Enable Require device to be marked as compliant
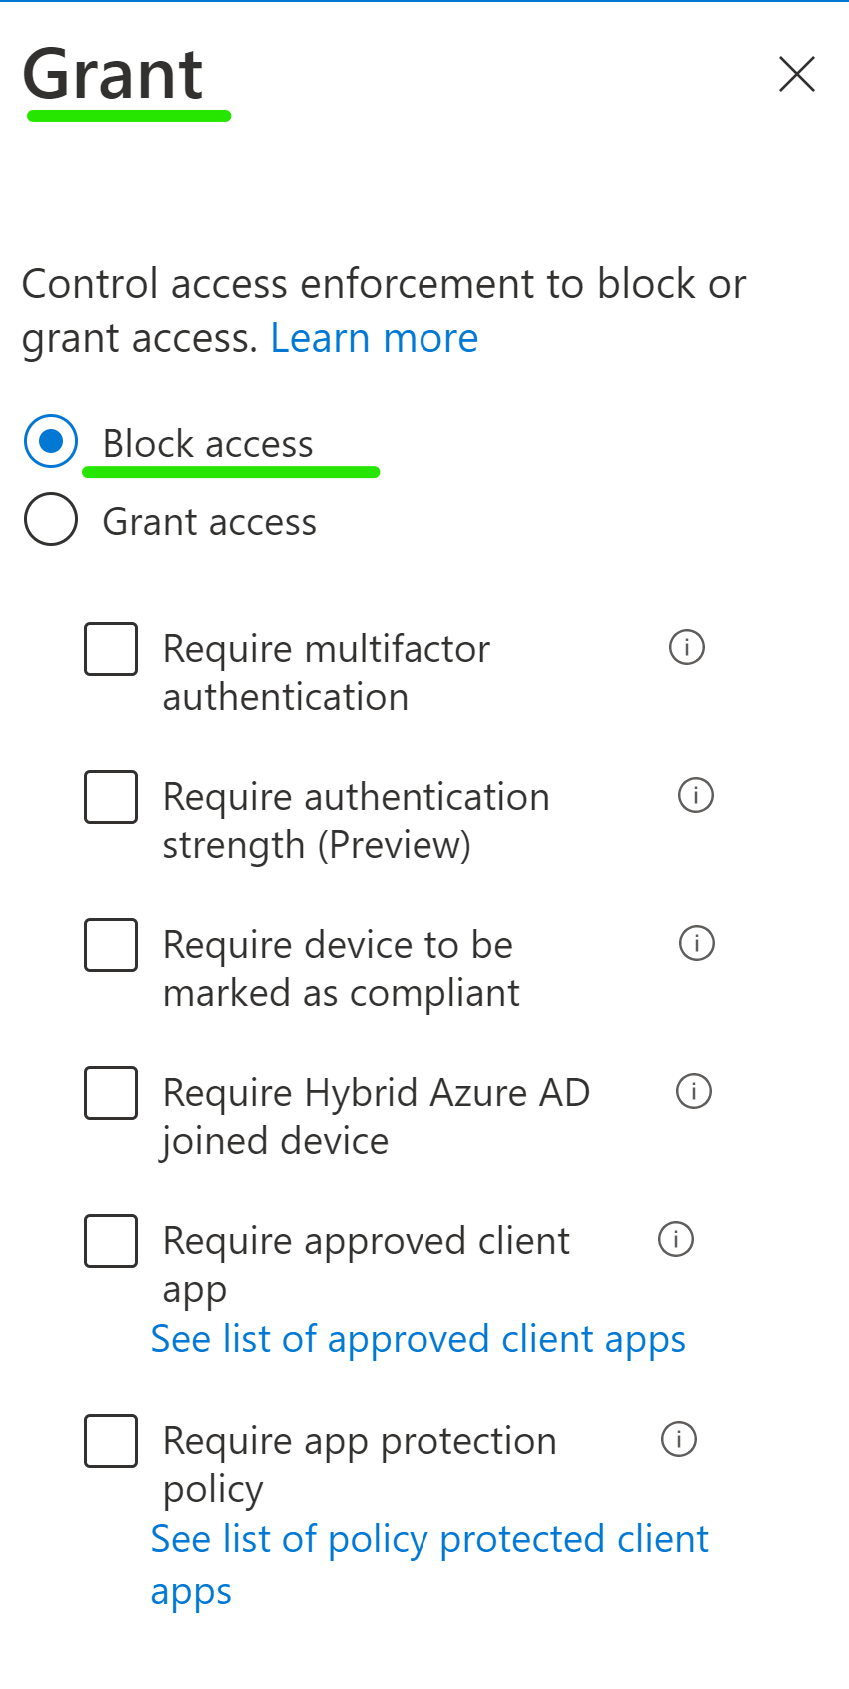Image resolution: width=849 pixels, height=1689 pixels. click(110, 944)
